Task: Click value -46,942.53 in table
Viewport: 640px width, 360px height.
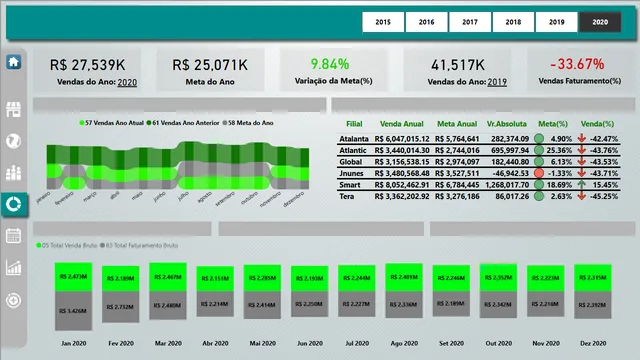Action: click(x=511, y=173)
